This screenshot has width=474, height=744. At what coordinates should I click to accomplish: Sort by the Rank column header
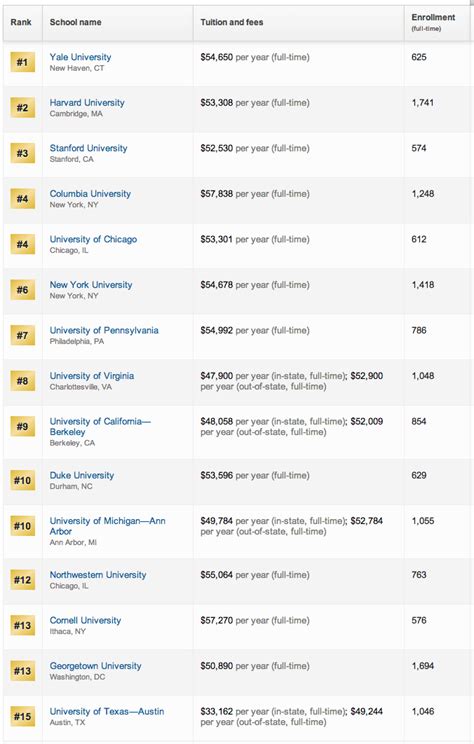point(21,22)
